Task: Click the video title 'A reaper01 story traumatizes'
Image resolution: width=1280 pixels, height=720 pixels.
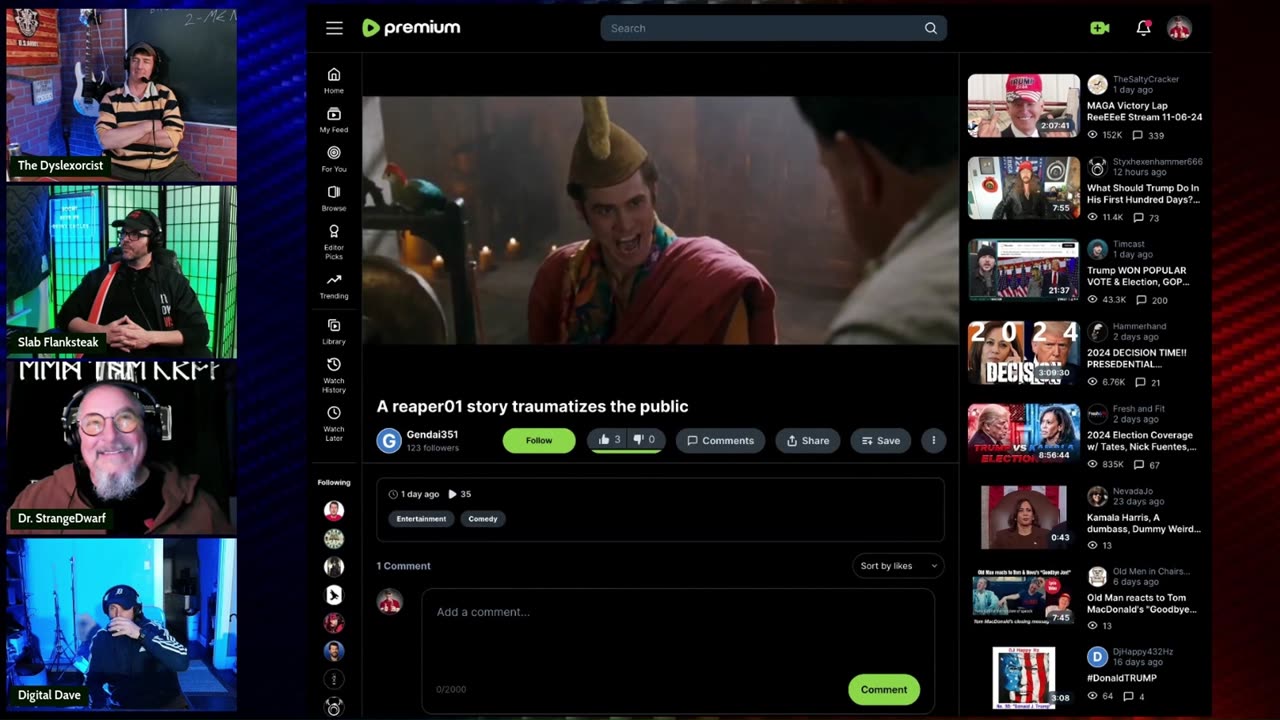Action: [532, 406]
